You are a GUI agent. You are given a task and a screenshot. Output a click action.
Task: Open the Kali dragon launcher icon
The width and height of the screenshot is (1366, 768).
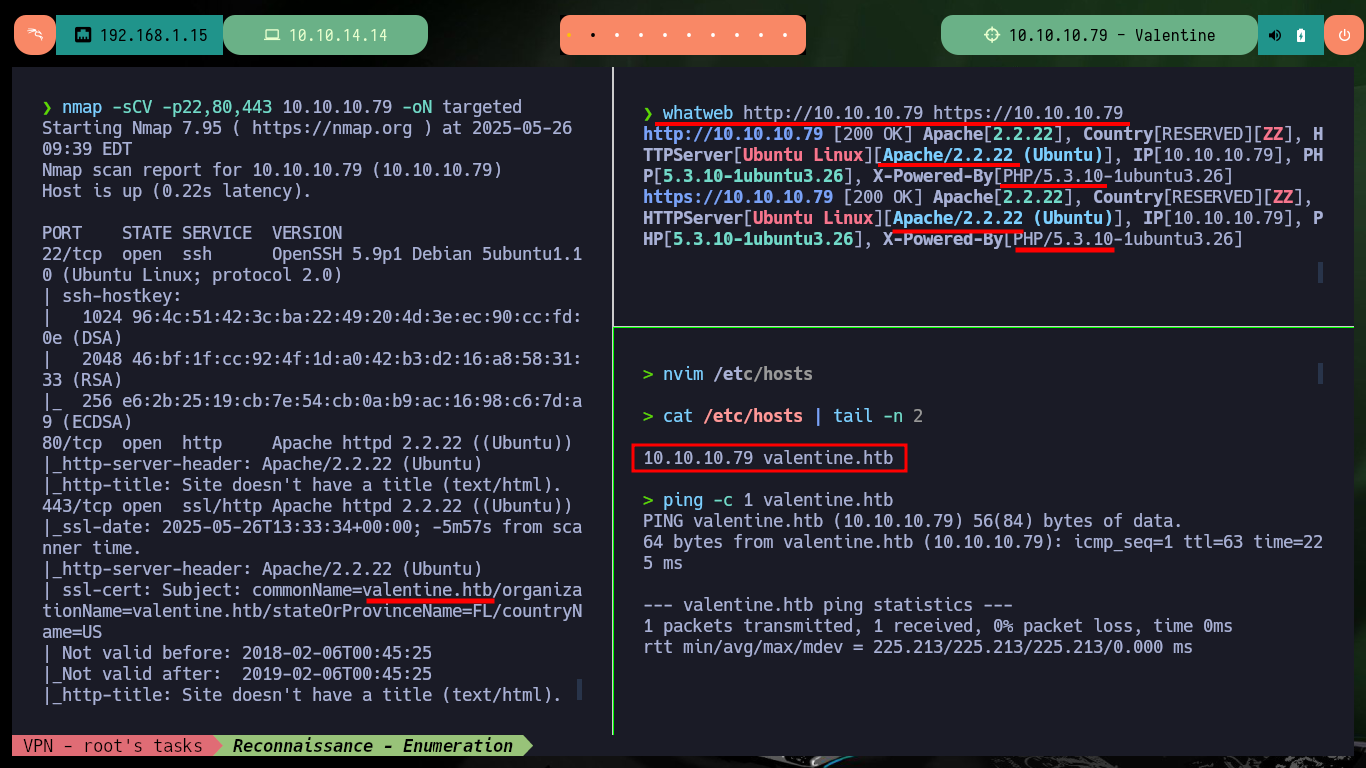coord(35,35)
